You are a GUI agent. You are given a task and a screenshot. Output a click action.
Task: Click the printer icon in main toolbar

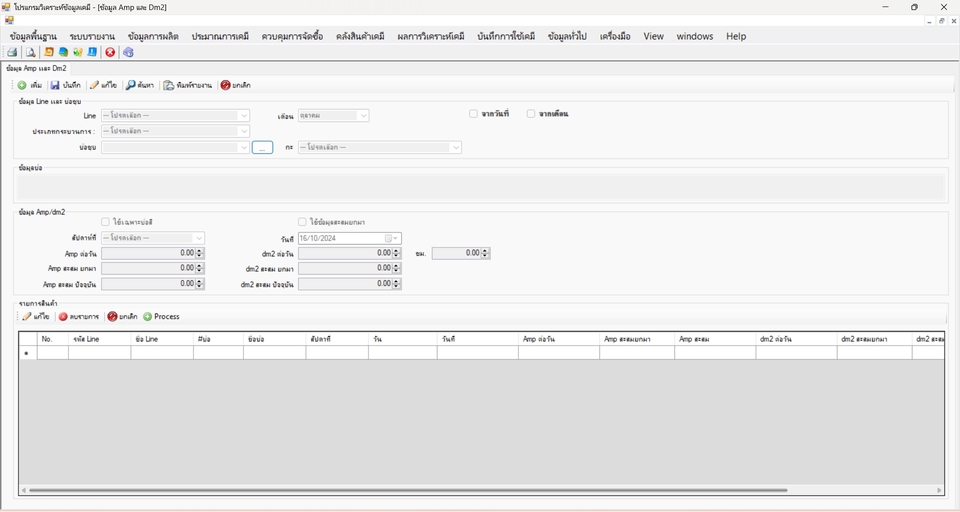(x=12, y=52)
